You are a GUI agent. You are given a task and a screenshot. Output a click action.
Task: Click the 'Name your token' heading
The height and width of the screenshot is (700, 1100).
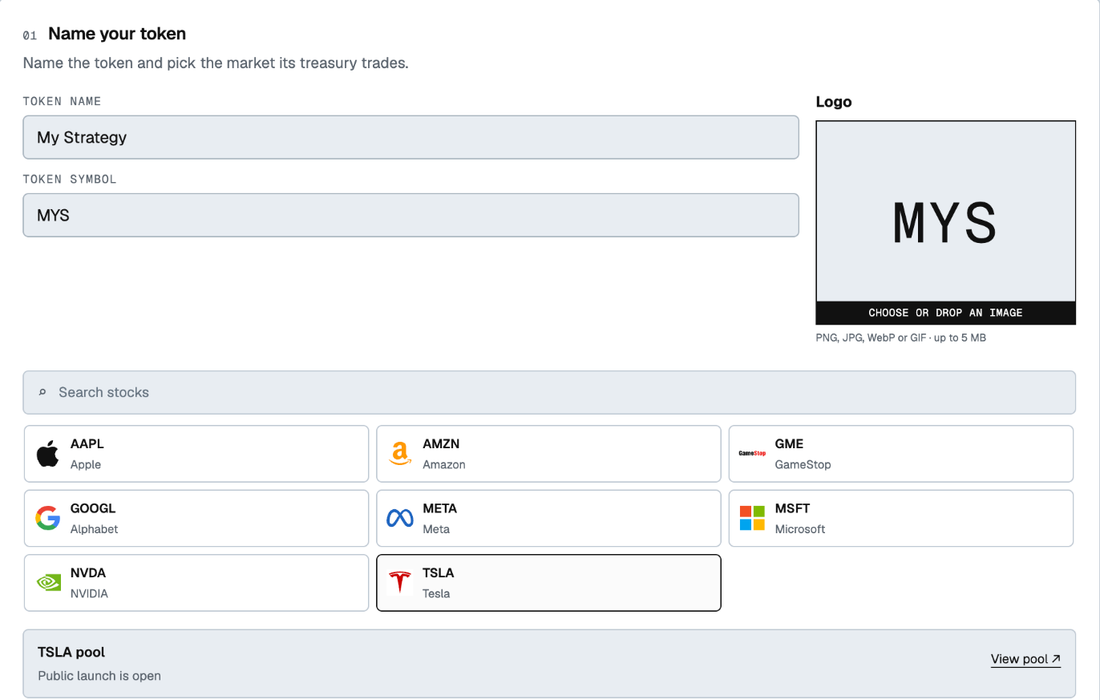117,34
